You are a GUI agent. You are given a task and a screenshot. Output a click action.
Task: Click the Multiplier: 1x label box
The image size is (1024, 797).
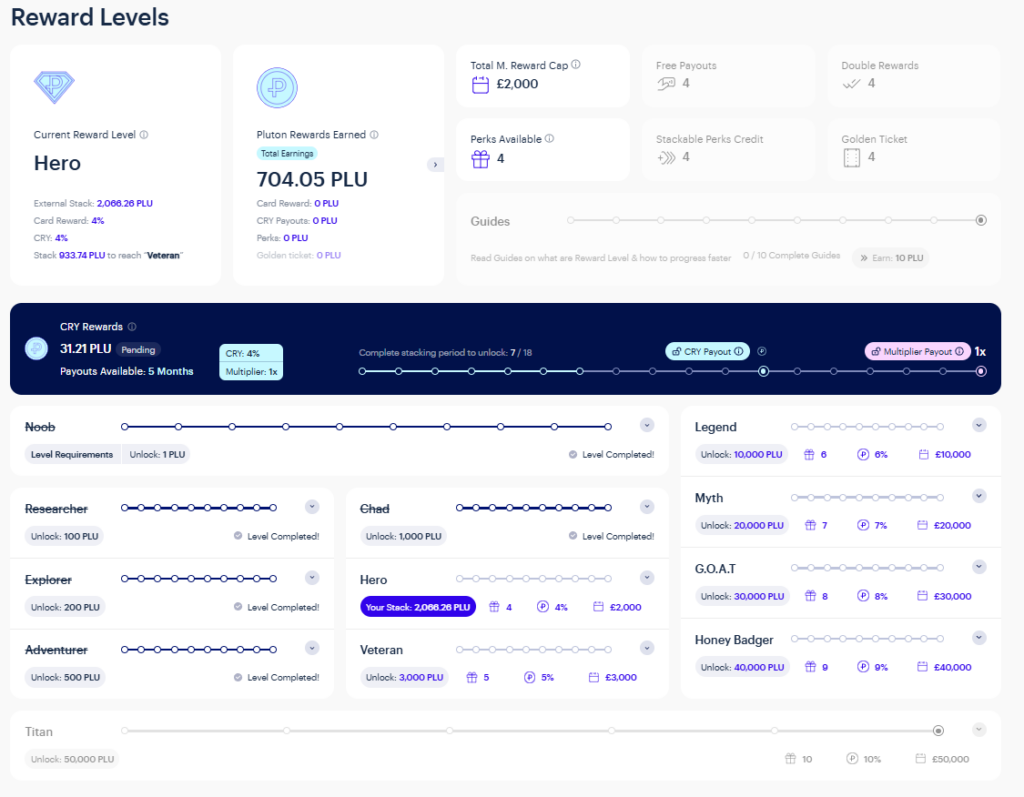point(251,372)
